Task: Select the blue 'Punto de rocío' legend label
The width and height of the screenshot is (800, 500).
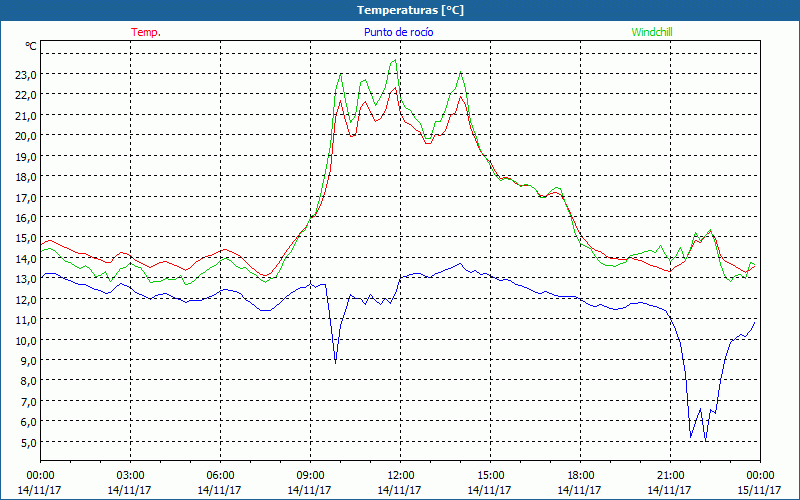Action: coord(398,32)
